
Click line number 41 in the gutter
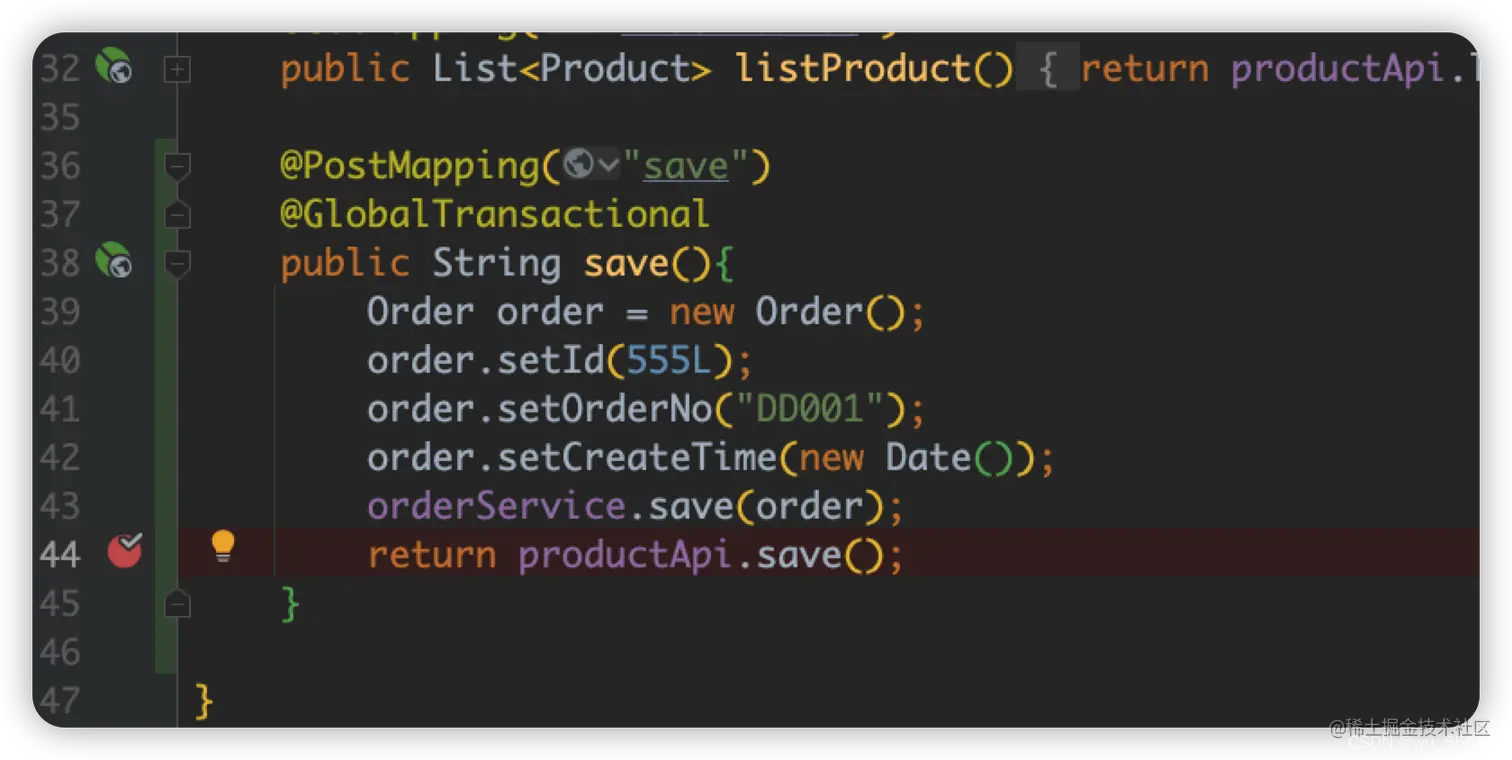60,409
